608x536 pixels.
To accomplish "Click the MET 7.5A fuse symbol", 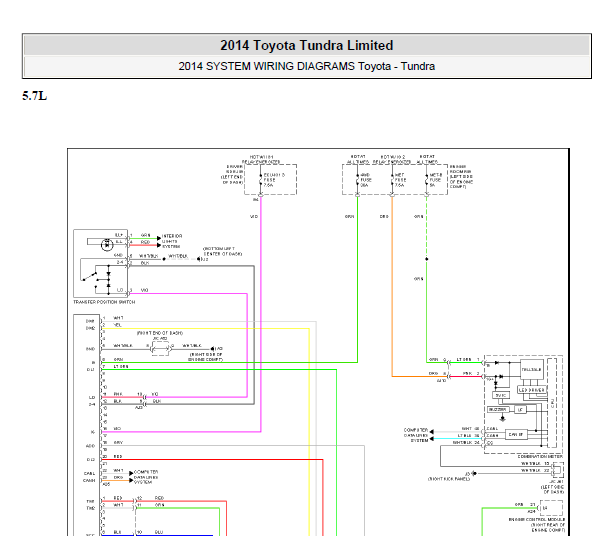I will tap(392, 180).
